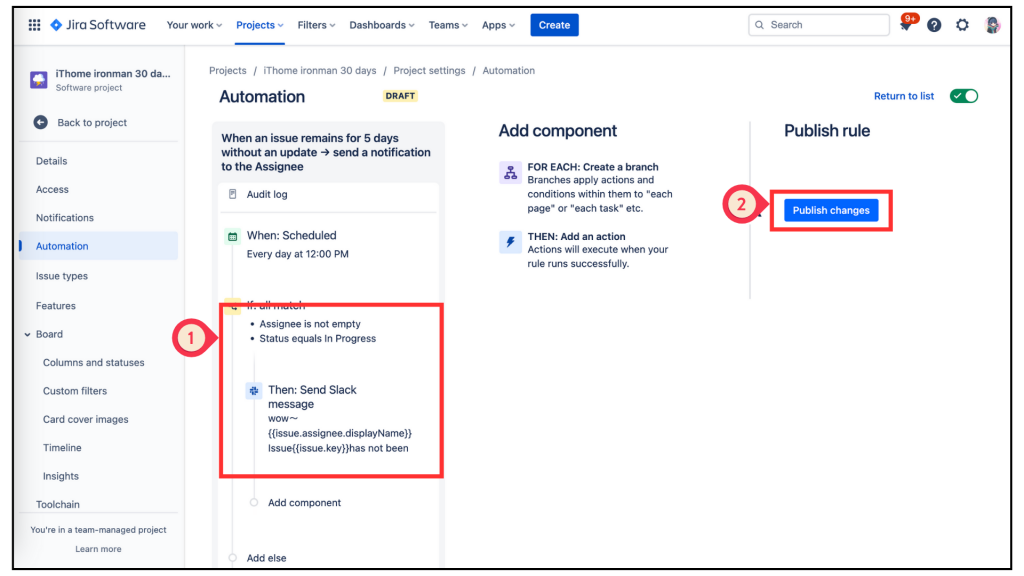This screenshot has height=576, width=1024.
Task: Open the Apps dropdown menu
Action: [498, 25]
